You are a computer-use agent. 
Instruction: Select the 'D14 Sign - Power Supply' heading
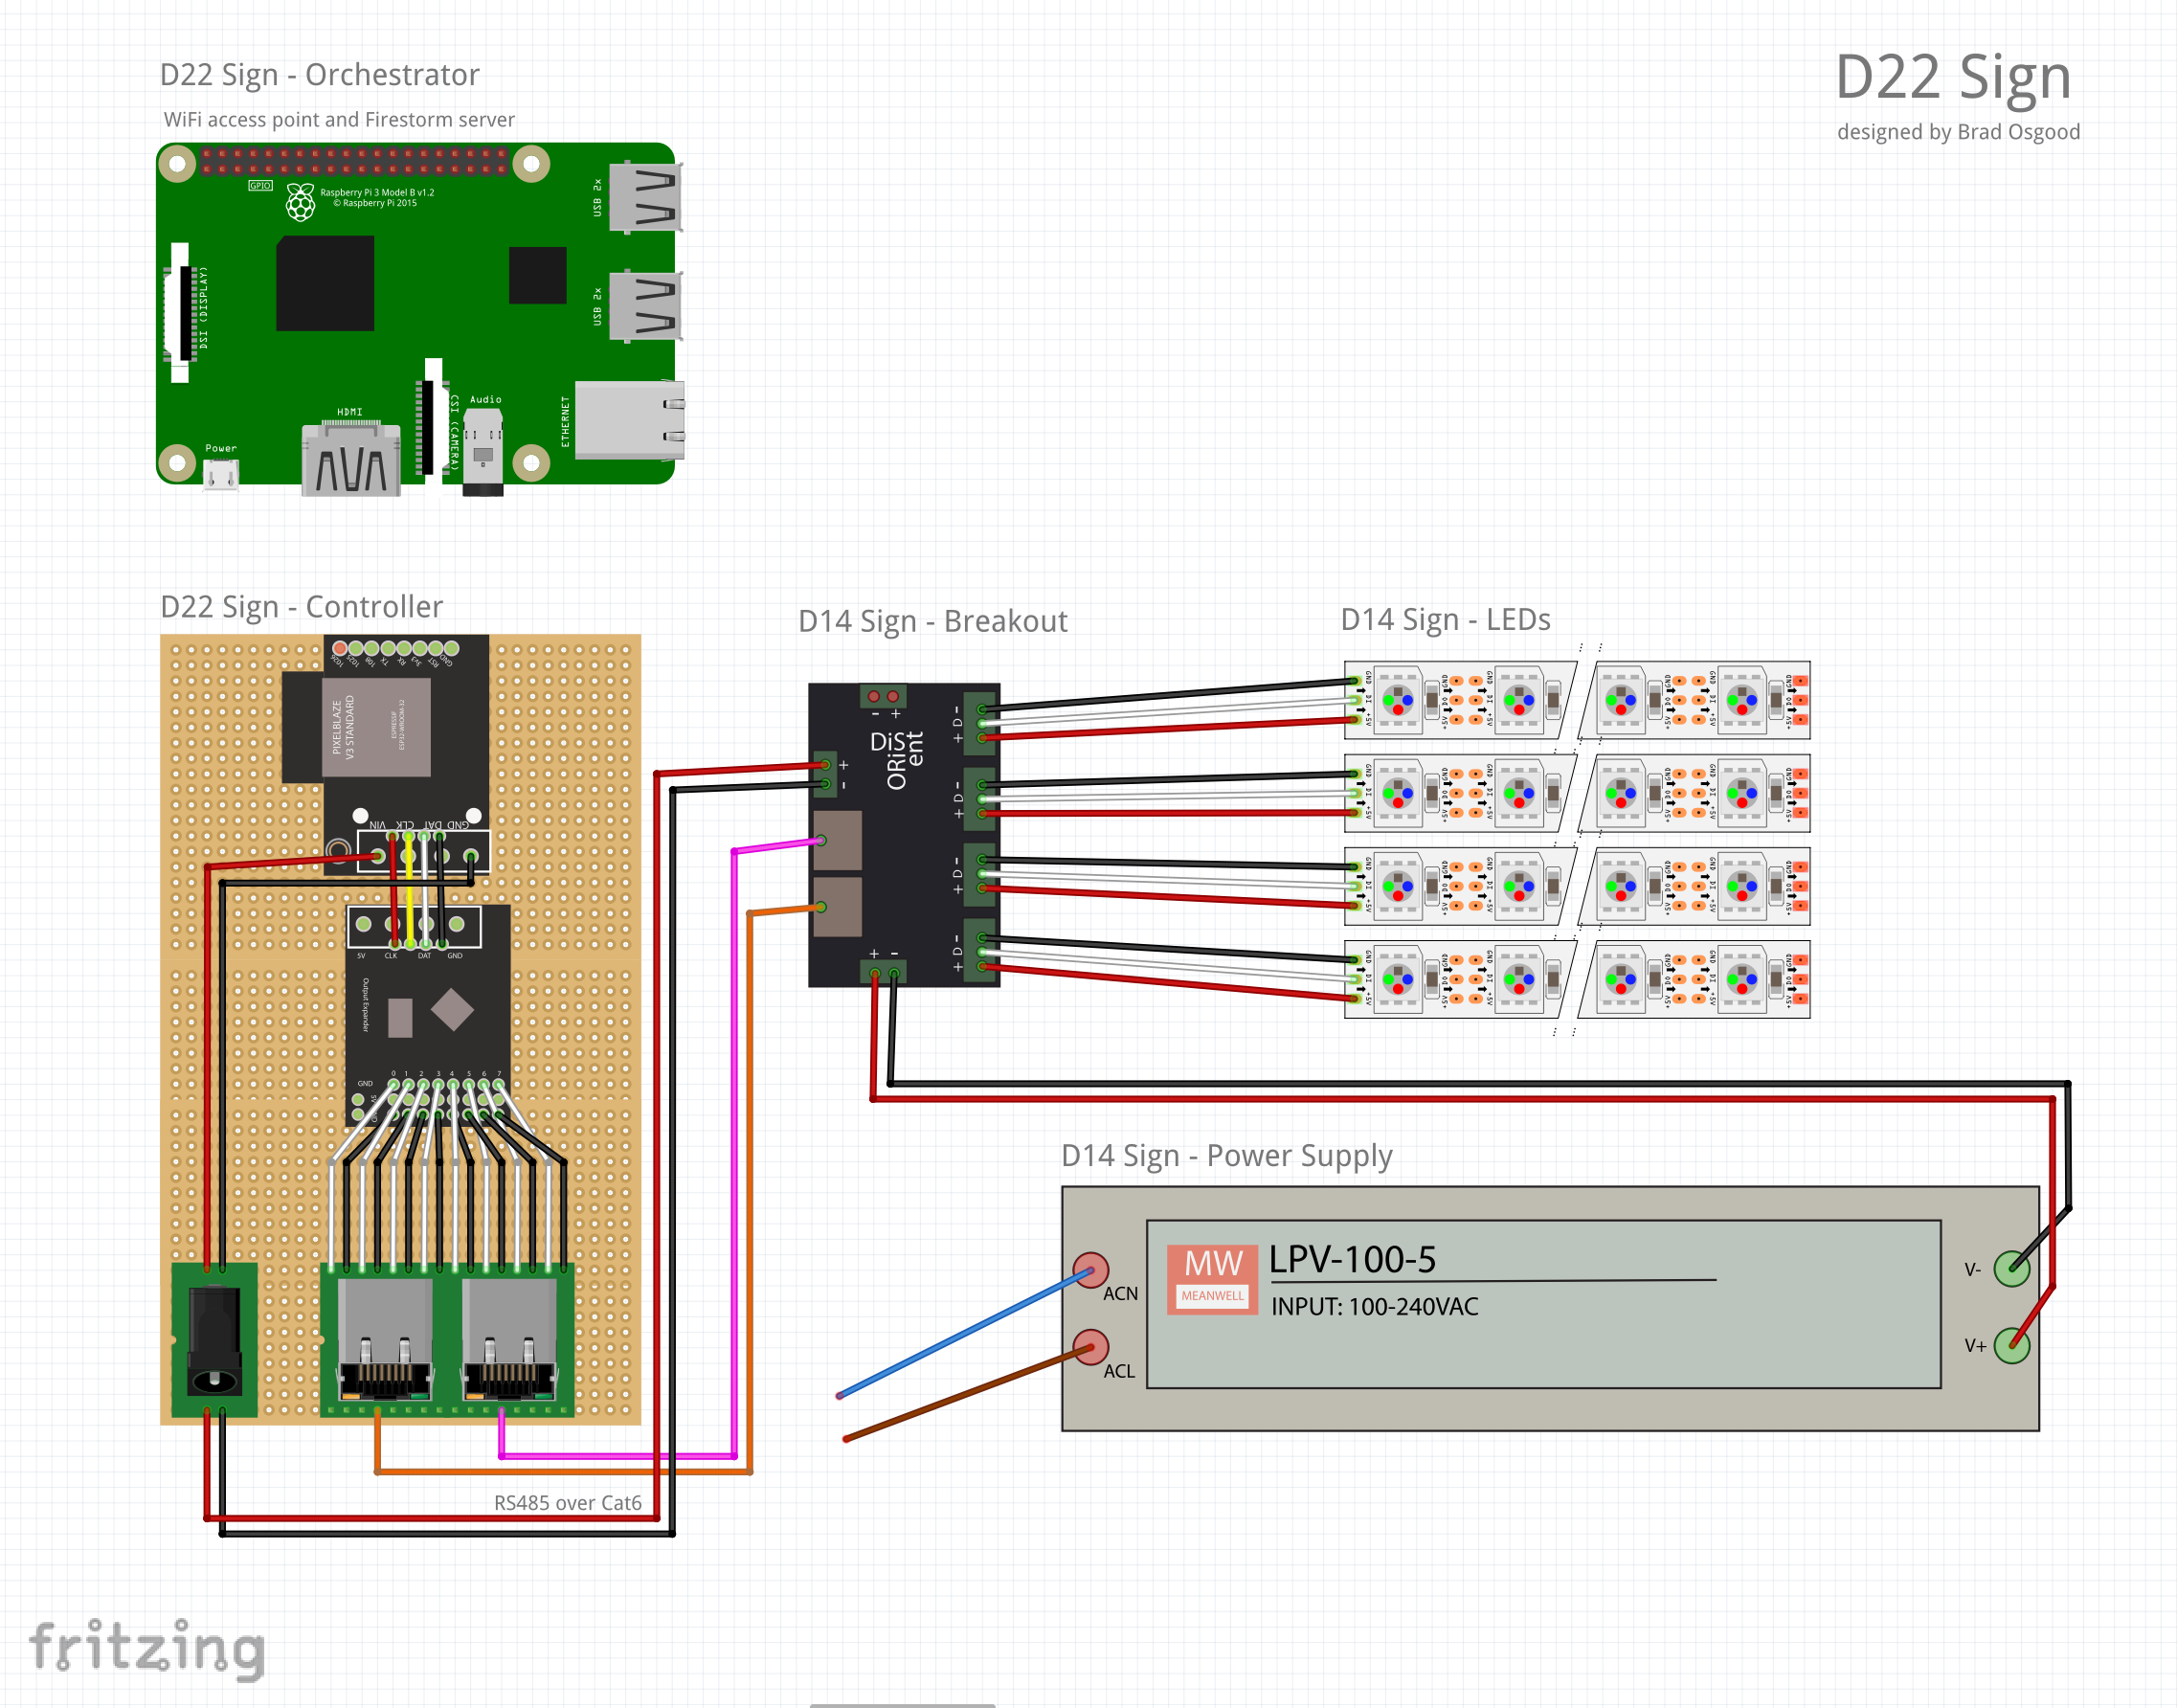pyautogui.click(x=1226, y=1156)
